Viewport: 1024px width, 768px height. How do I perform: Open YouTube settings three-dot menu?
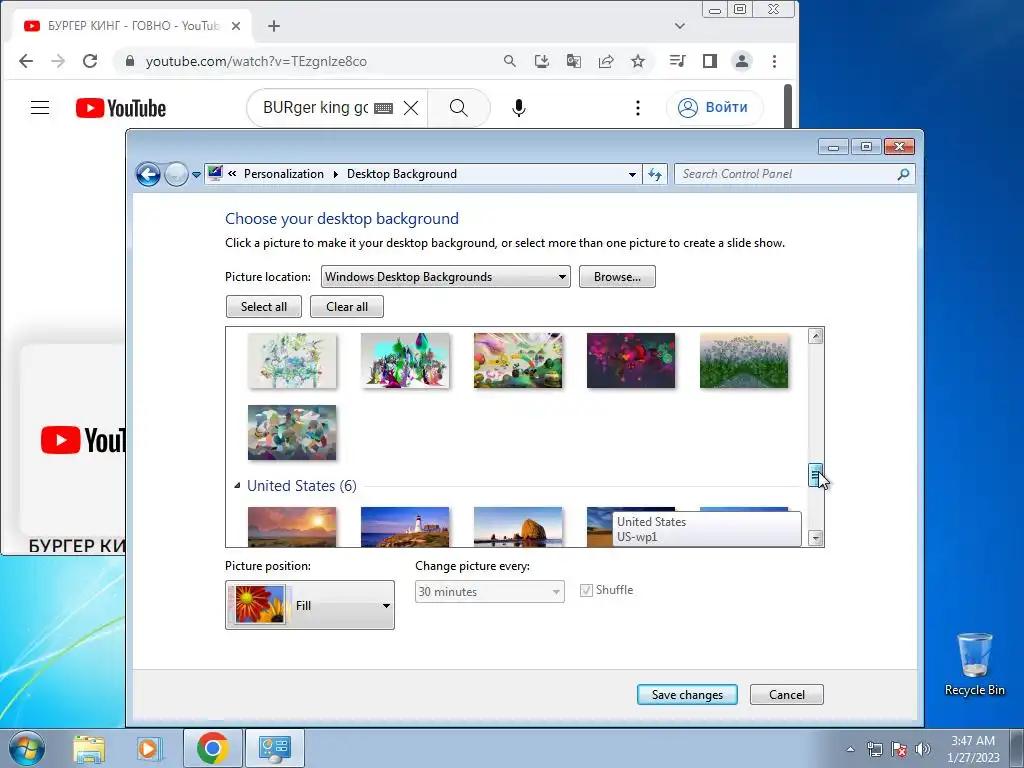(638, 108)
